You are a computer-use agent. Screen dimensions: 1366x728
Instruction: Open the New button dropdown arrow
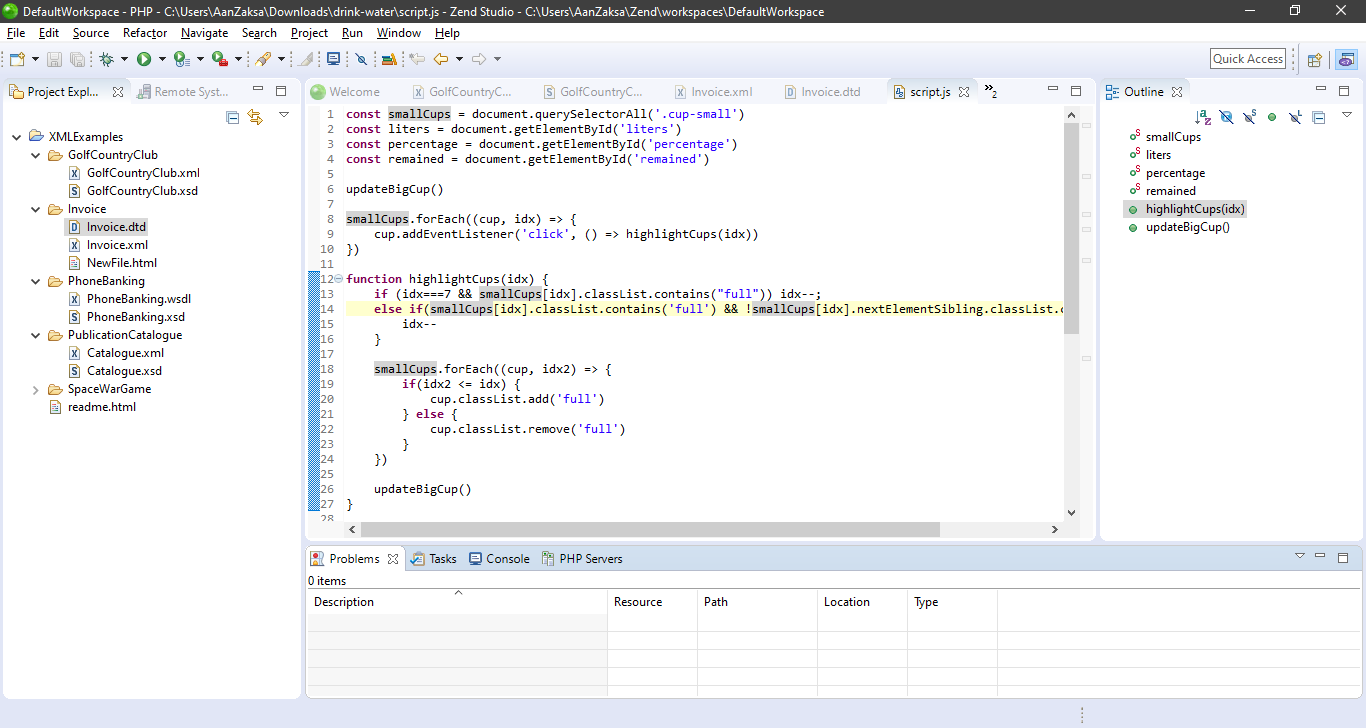click(35, 60)
